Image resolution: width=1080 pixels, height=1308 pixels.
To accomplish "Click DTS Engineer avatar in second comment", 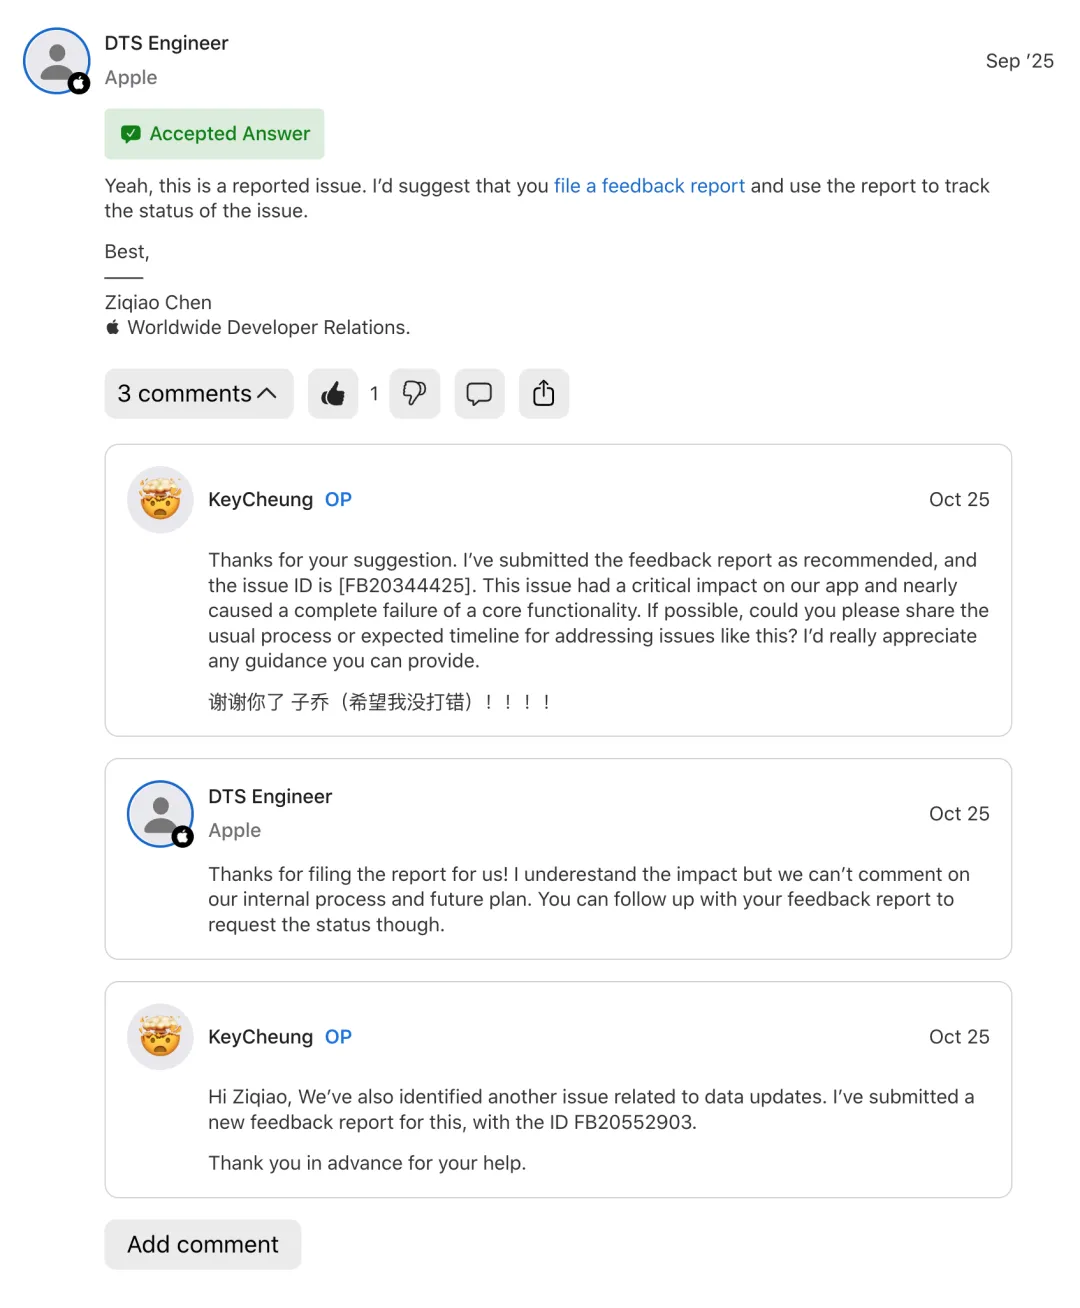I will tap(160, 814).
